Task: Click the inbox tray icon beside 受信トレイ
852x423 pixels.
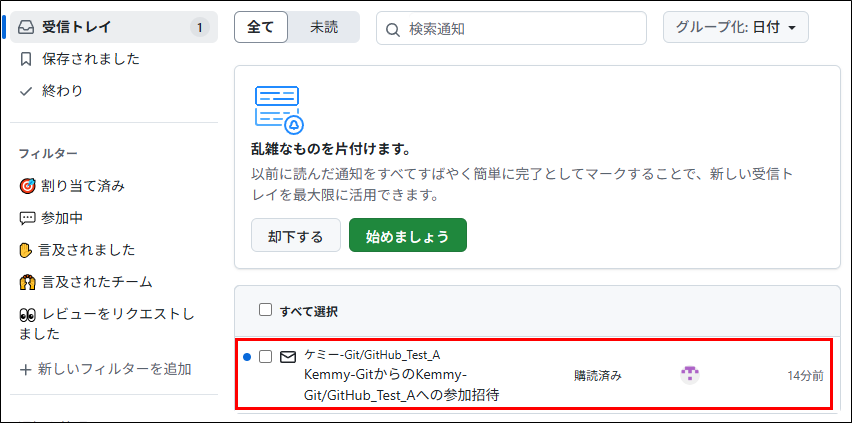Action: (x=27, y=27)
